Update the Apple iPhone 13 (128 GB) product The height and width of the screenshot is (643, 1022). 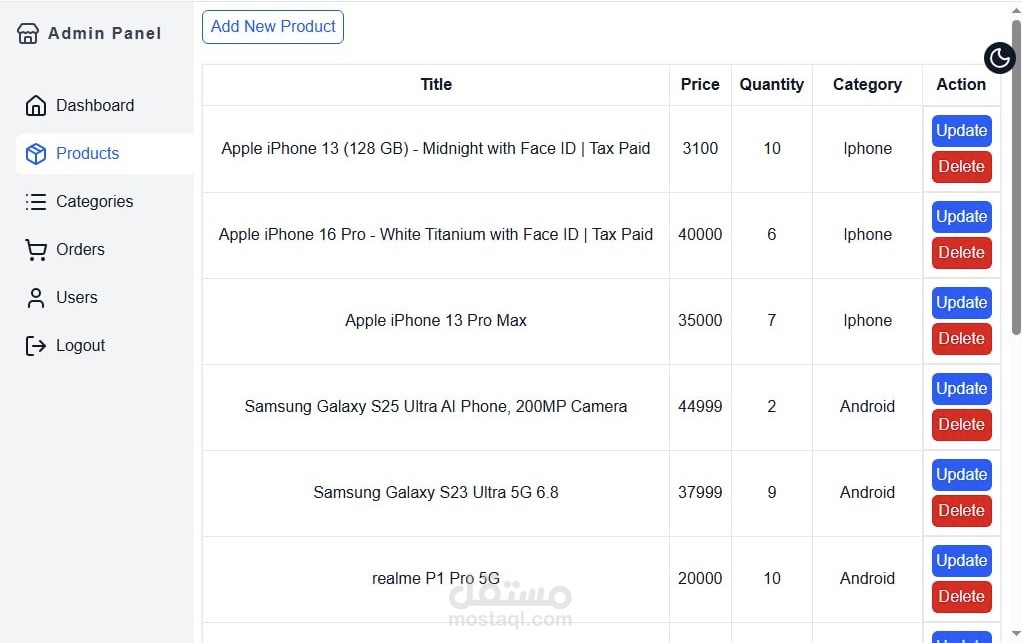(961, 131)
